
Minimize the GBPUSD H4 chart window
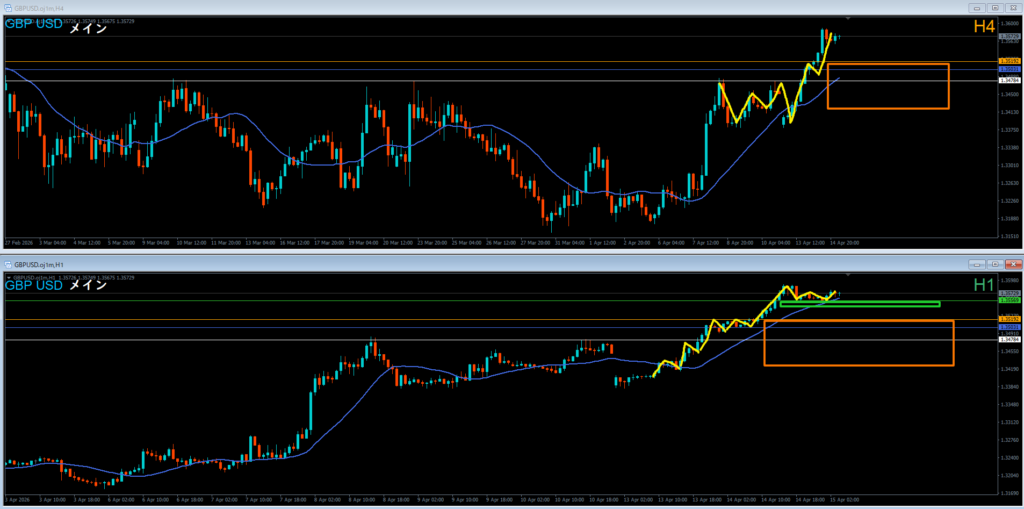coord(978,8)
